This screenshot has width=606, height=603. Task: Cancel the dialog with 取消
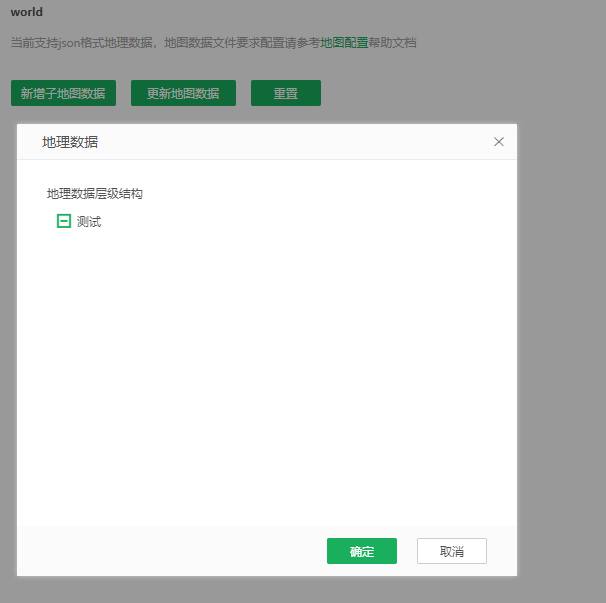pyautogui.click(x=451, y=551)
